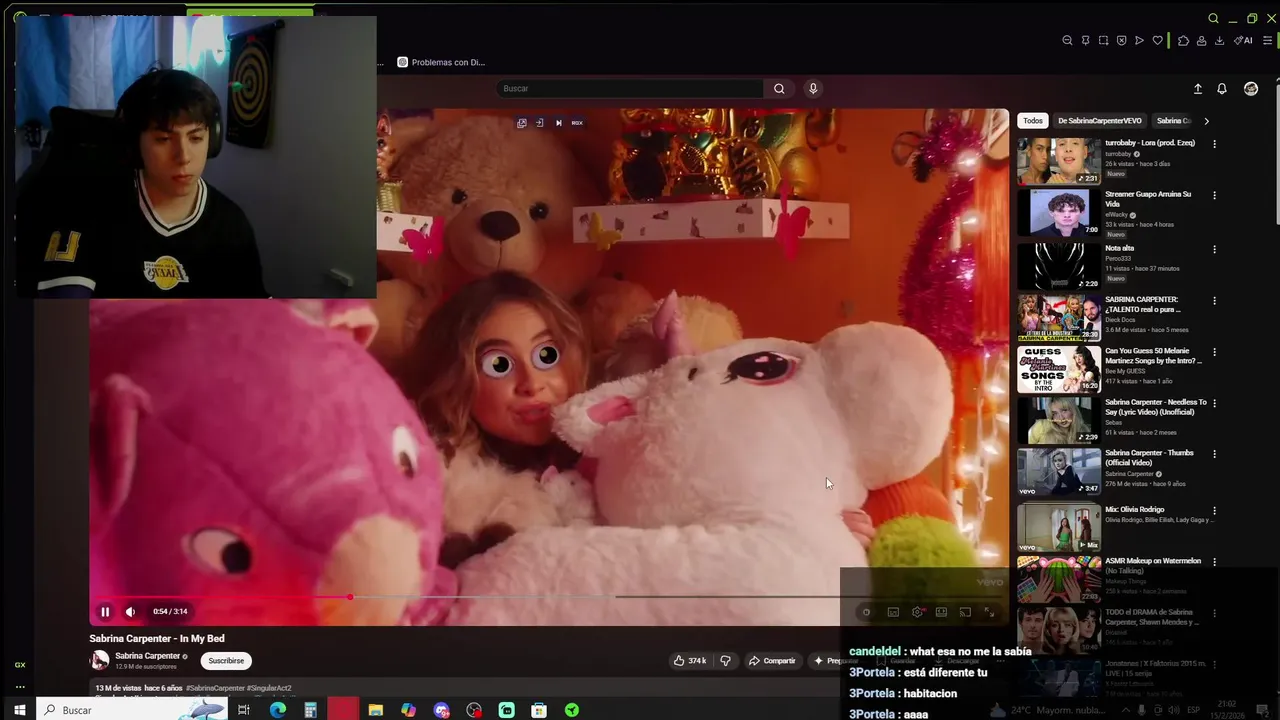Open options for Melanie Martinez quiz video
Viewport: 1280px width, 720px height.
[x=1215, y=352]
